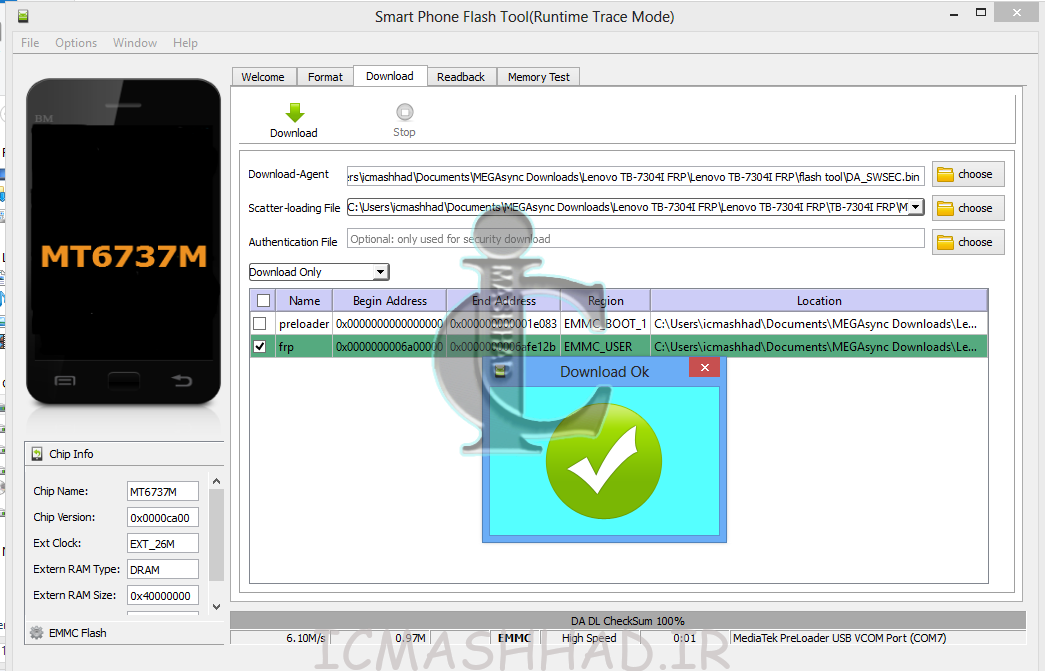Image resolution: width=1045 pixels, height=671 pixels.
Task: Click the Chip Info panel icon
Action: coord(37,454)
